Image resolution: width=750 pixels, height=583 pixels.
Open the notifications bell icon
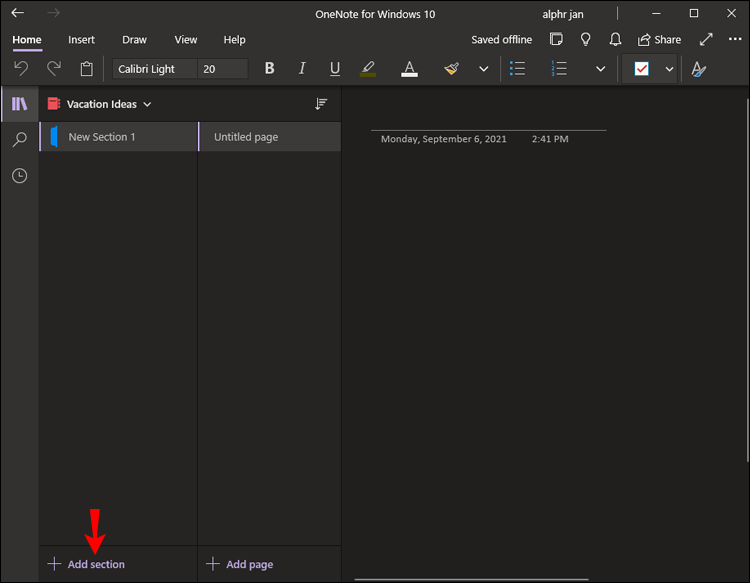pos(616,40)
